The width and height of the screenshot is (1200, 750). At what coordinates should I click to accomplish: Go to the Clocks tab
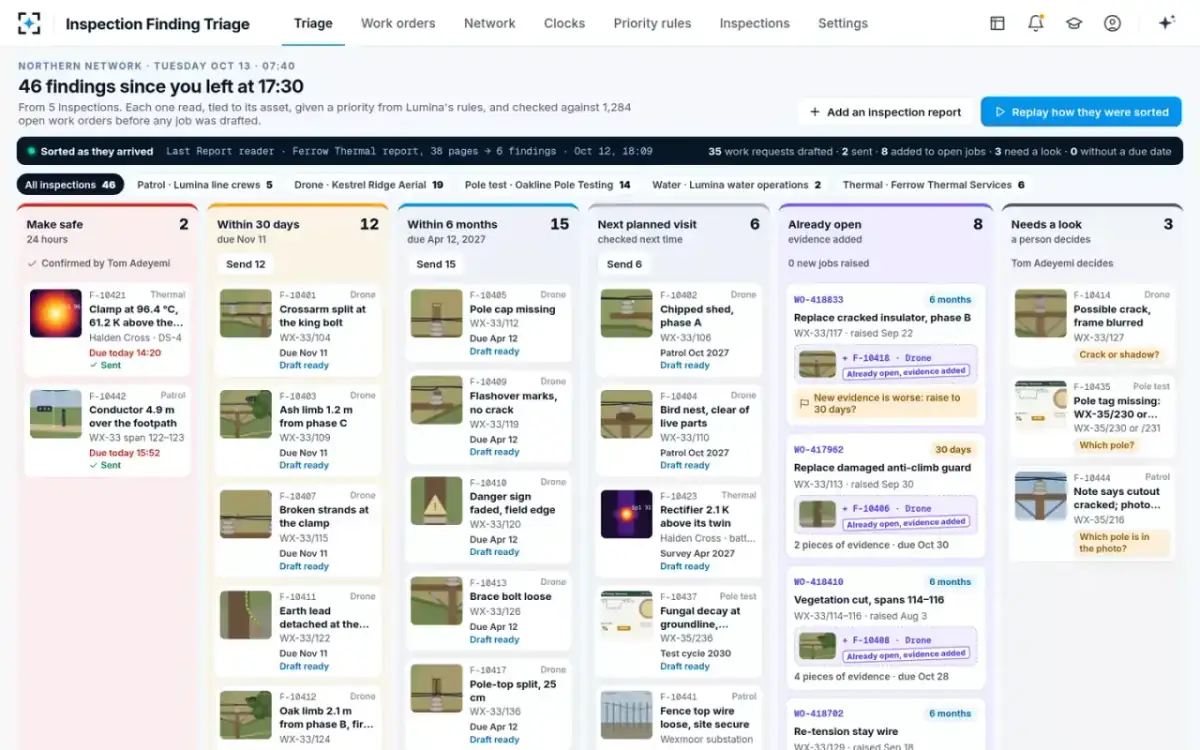(x=564, y=23)
